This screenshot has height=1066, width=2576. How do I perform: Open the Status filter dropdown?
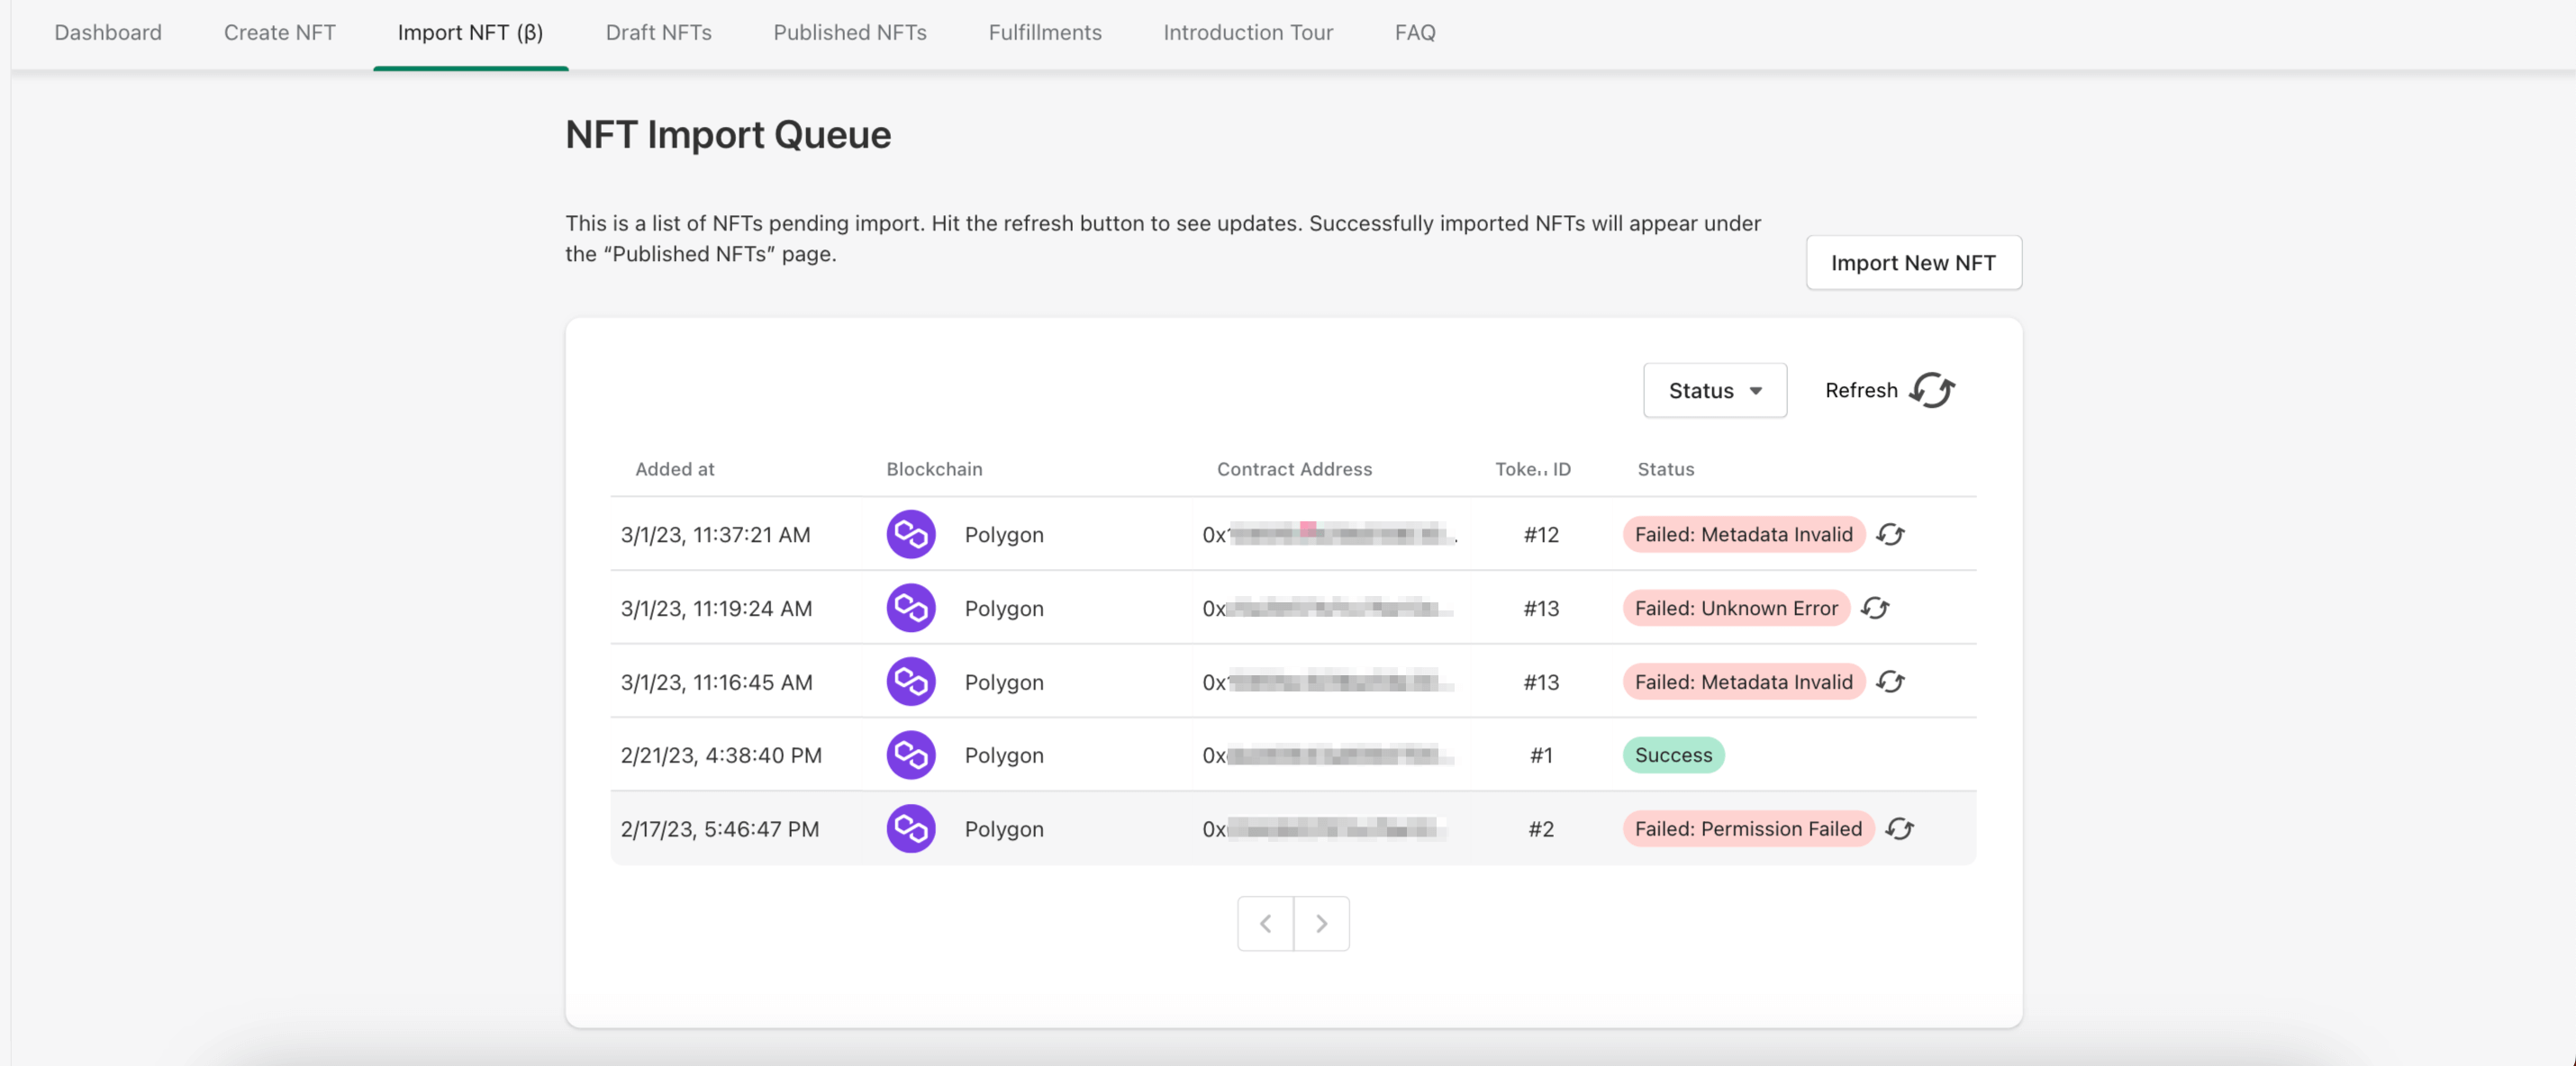1714,390
